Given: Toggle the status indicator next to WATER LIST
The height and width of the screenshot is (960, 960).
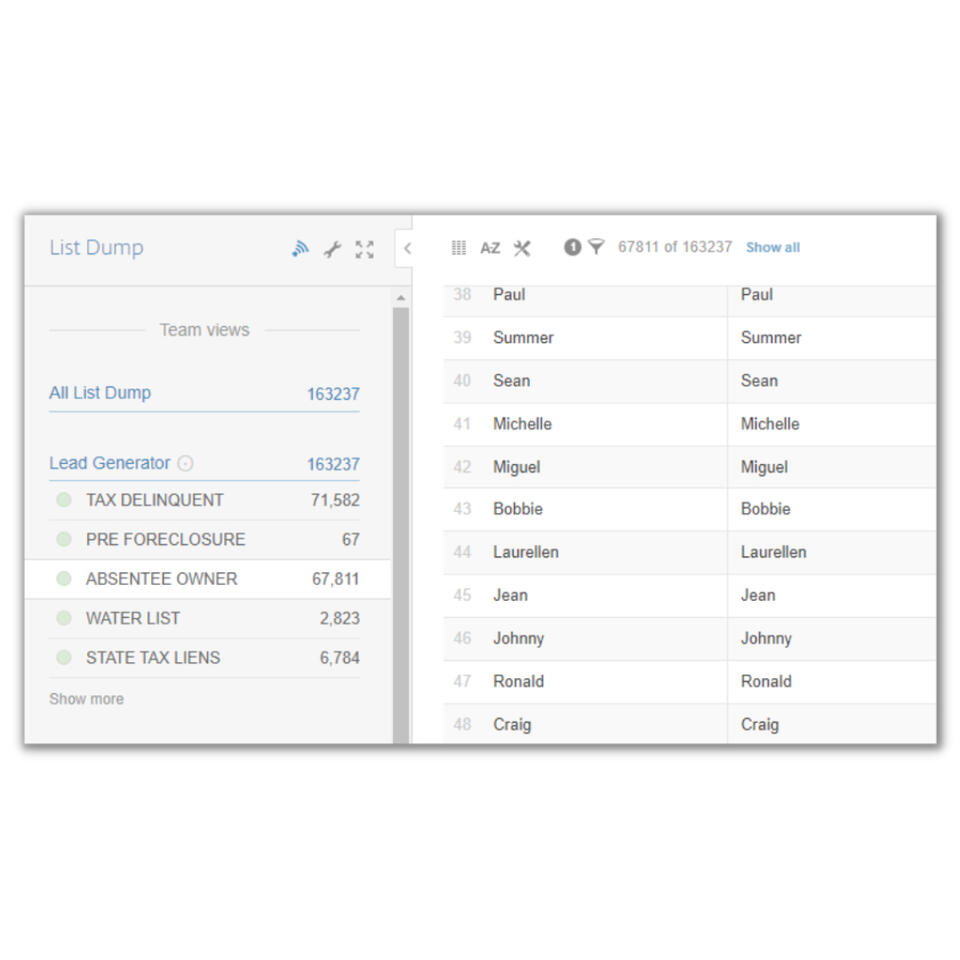Looking at the screenshot, I should tap(63, 618).
